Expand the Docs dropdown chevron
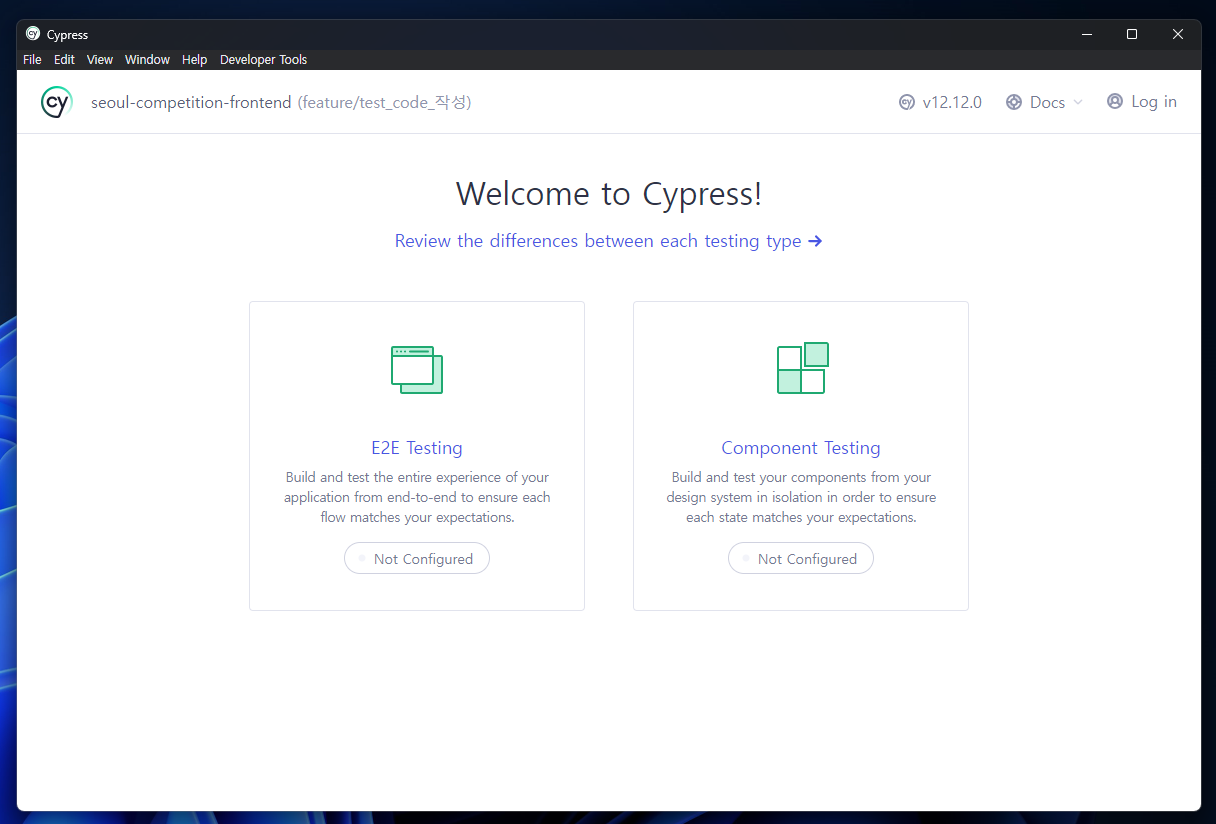1216x824 pixels. pyautogui.click(x=1077, y=102)
